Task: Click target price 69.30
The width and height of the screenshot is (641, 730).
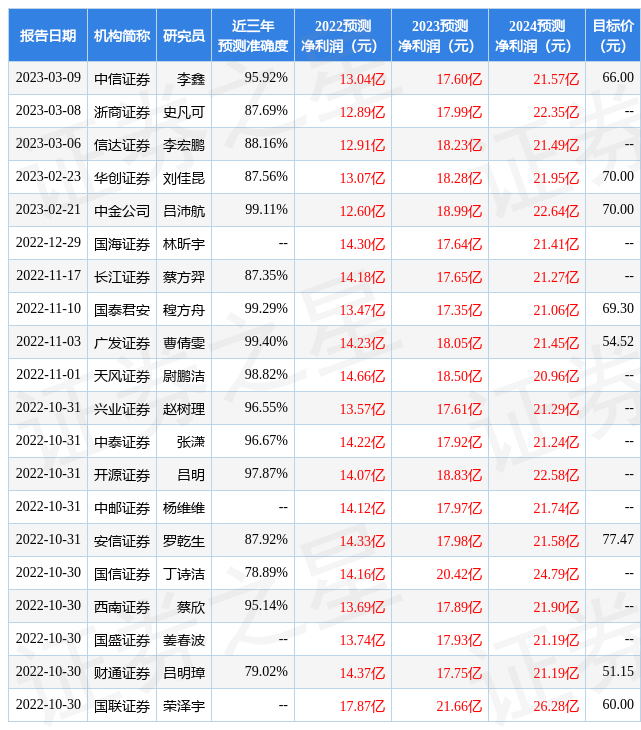Action: 618,309
